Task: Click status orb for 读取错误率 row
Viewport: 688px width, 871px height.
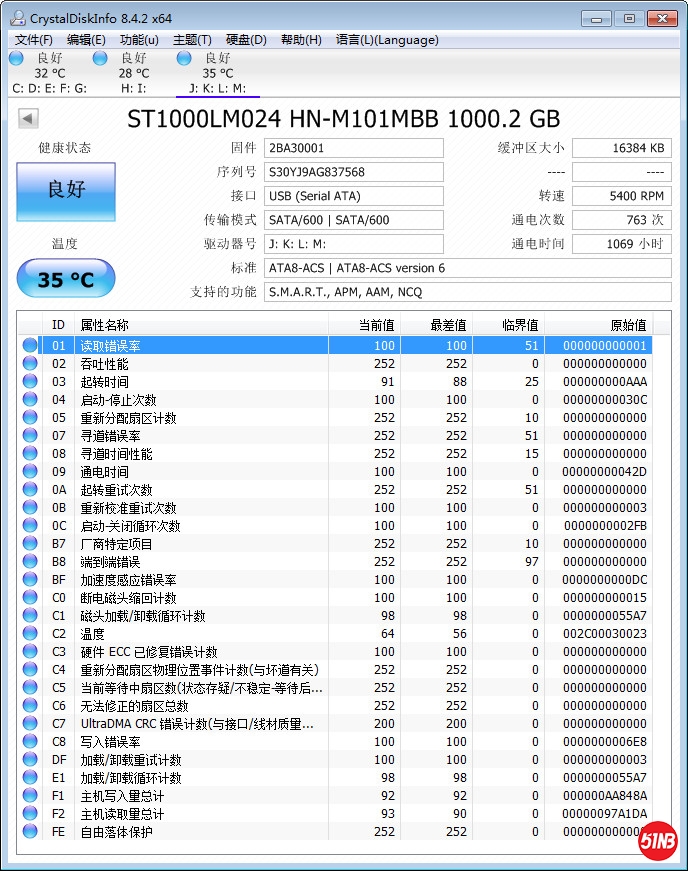Action: (x=30, y=346)
